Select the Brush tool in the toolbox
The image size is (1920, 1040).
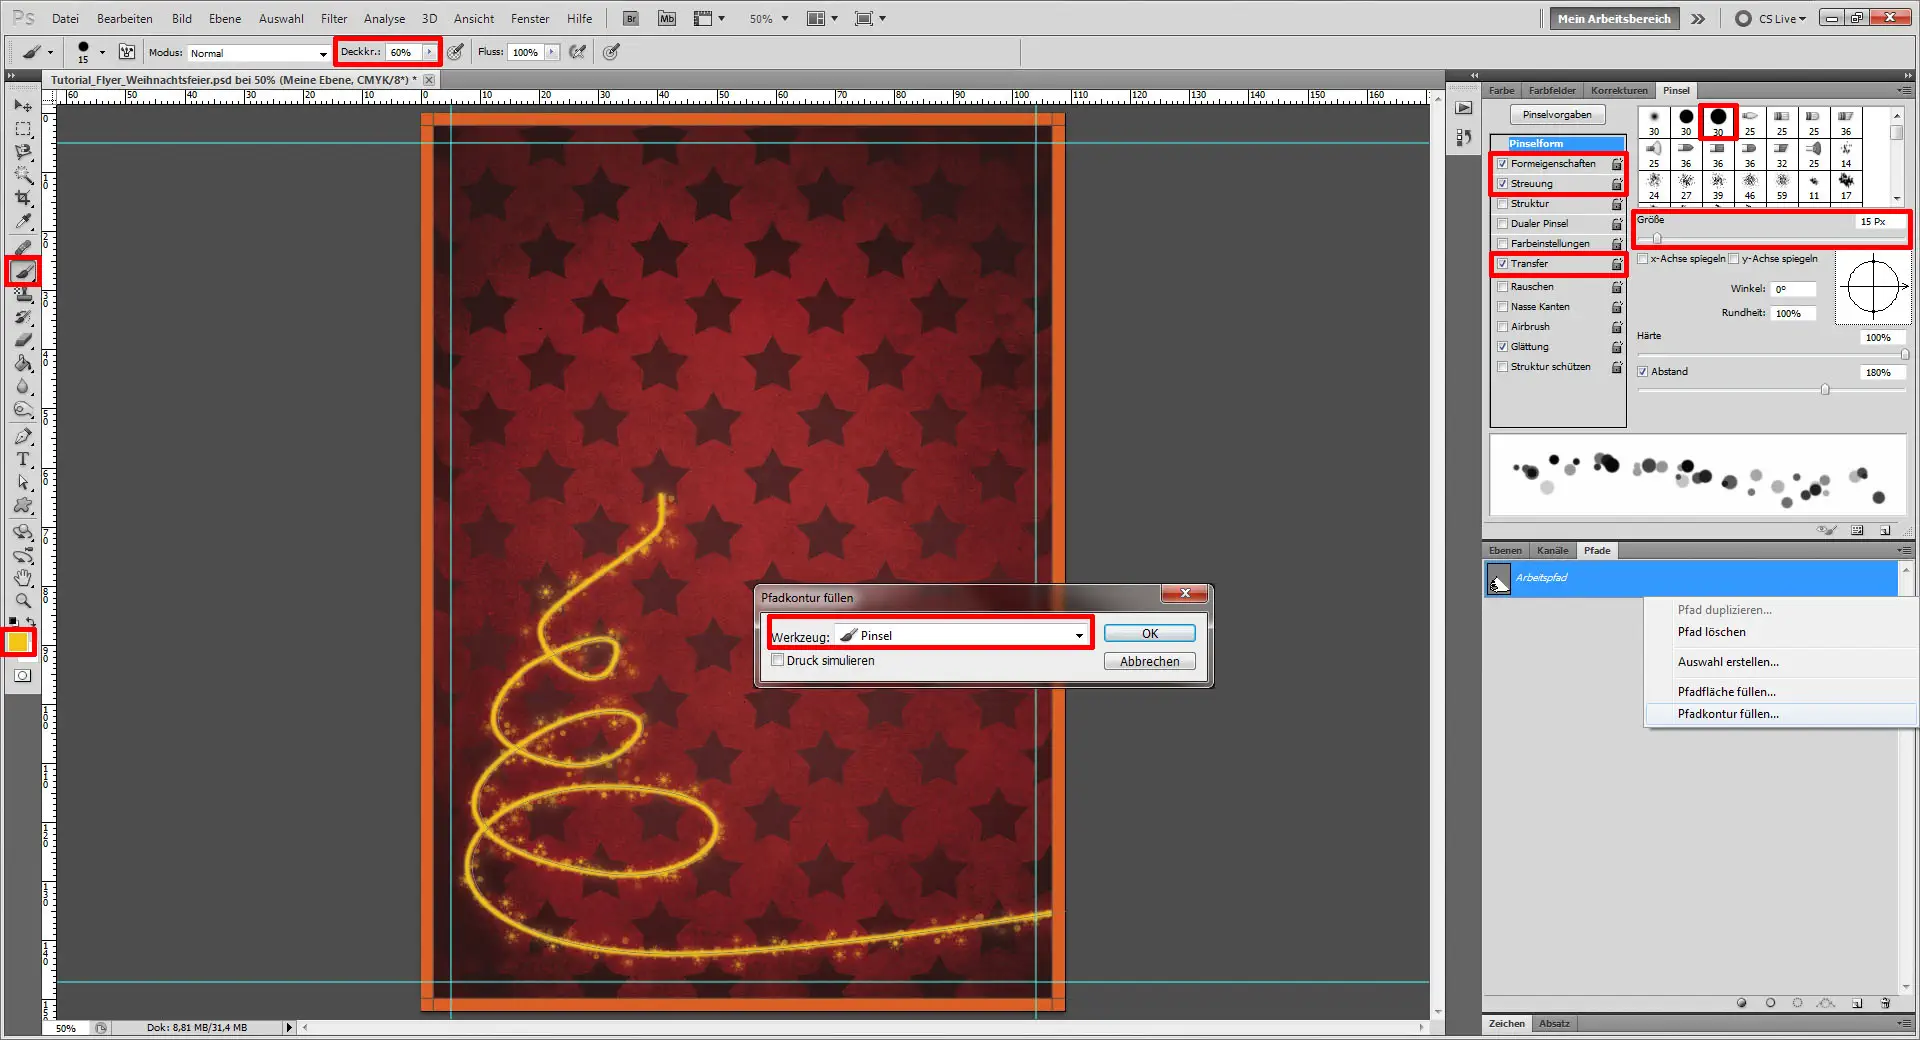point(23,271)
